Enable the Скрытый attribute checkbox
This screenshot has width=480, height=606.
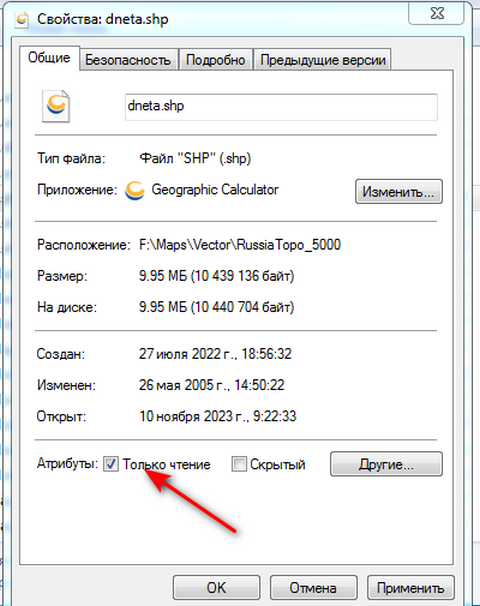point(239,464)
